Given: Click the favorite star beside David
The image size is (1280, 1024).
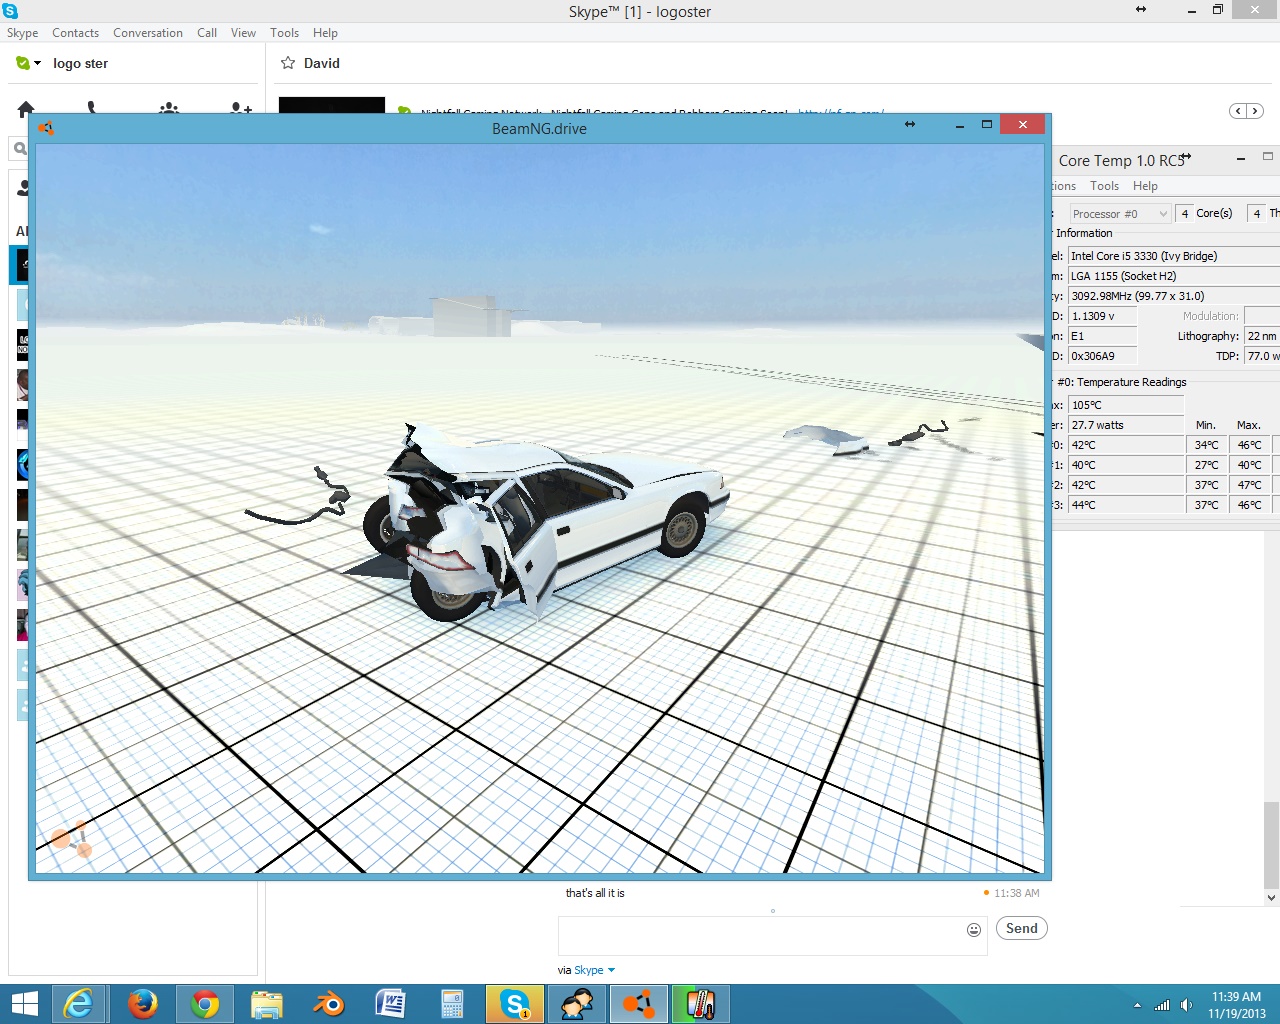Looking at the screenshot, I should pos(288,63).
